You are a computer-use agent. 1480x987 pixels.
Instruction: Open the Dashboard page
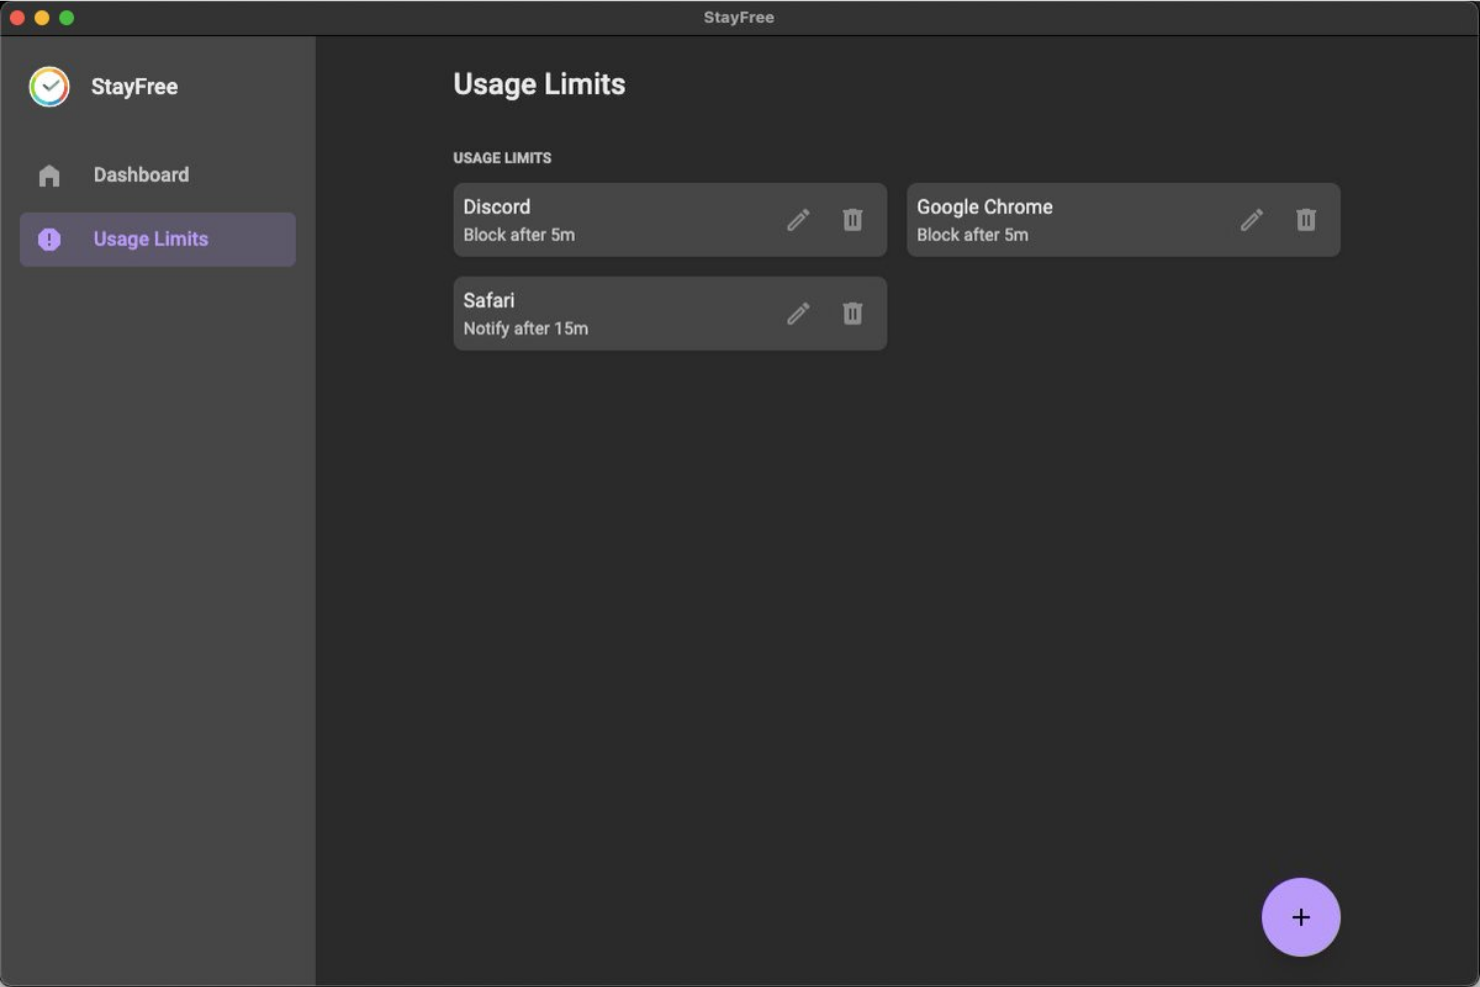point(140,174)
